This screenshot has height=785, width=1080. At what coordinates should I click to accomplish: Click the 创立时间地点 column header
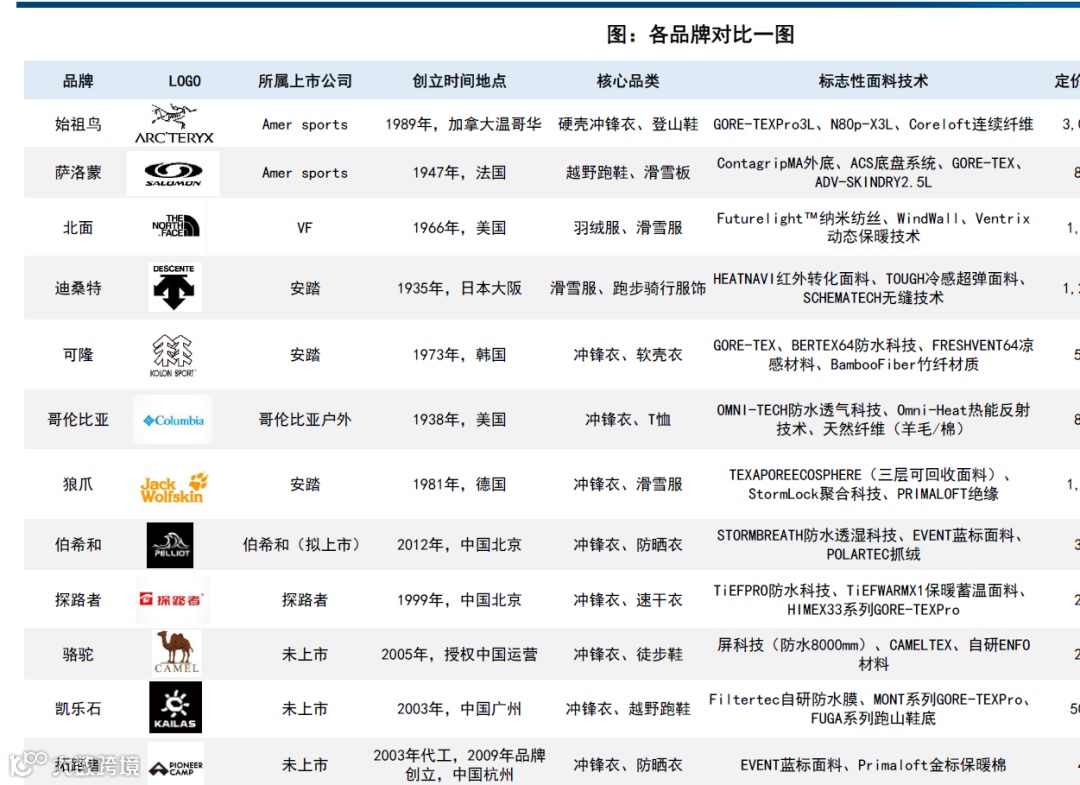459,81
